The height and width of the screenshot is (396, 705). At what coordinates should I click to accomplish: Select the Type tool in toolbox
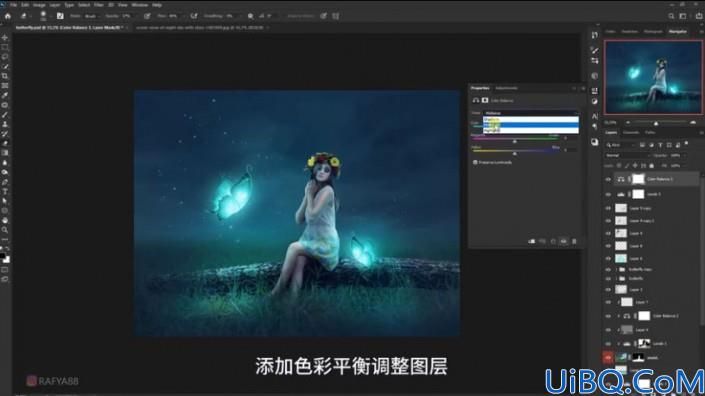[x=5, y=191]
